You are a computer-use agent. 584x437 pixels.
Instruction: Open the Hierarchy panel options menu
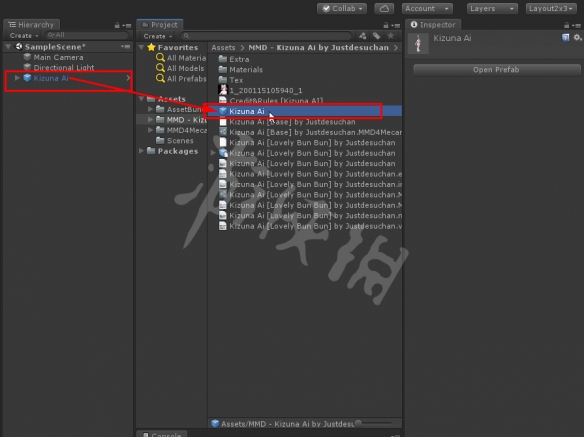[127, 25]
